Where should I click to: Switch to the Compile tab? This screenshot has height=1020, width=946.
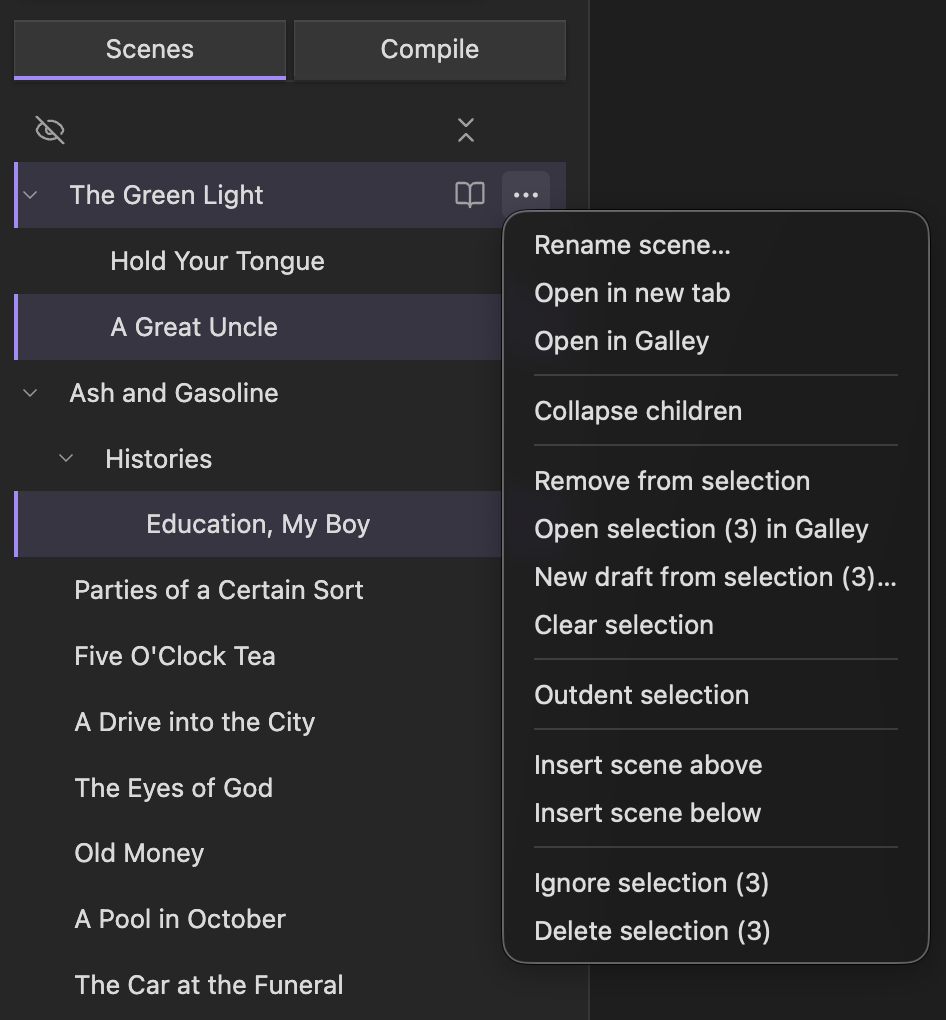[430, 50]
